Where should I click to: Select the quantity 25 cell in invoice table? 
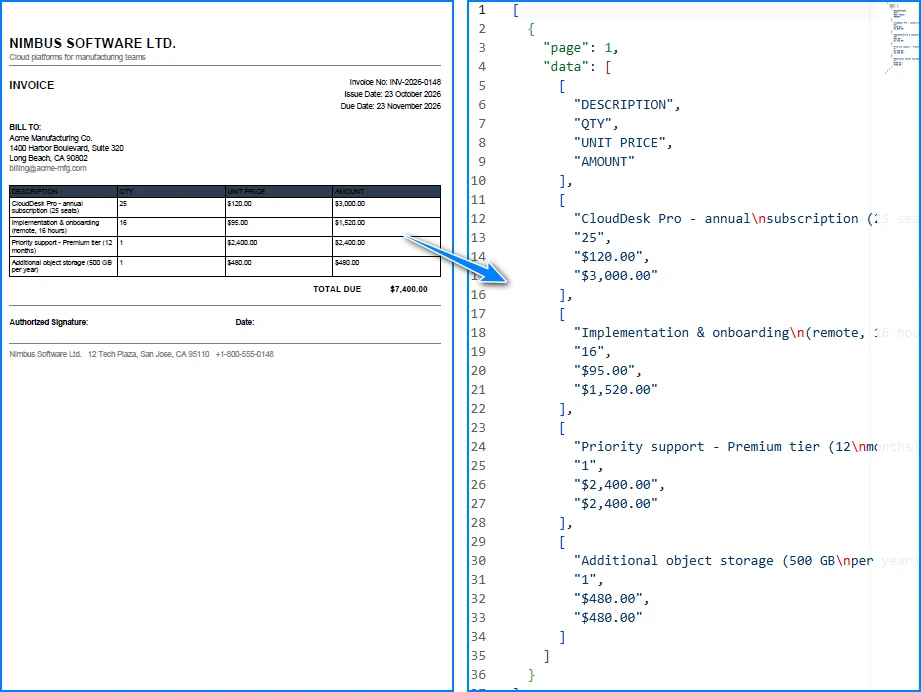[172, 207]
